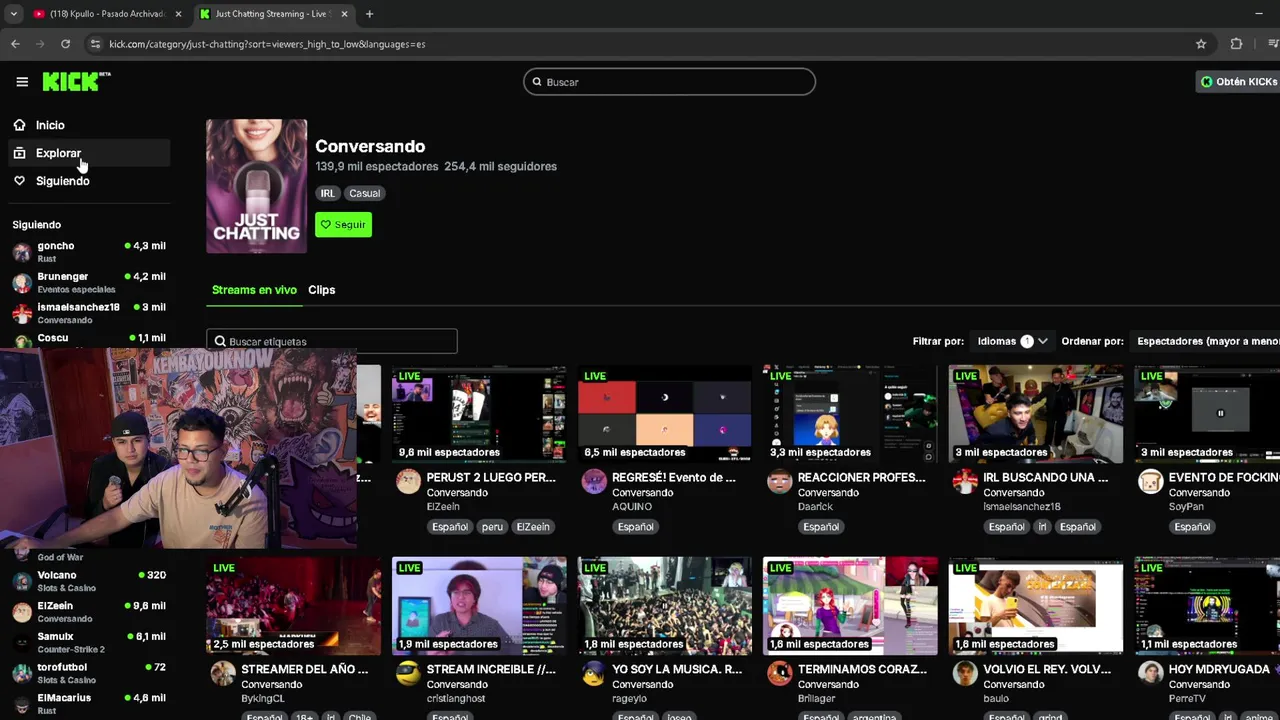Click PerroTV streamer avatar
The height and width of the screenshot is (720, 1280).
[1151, 673]
